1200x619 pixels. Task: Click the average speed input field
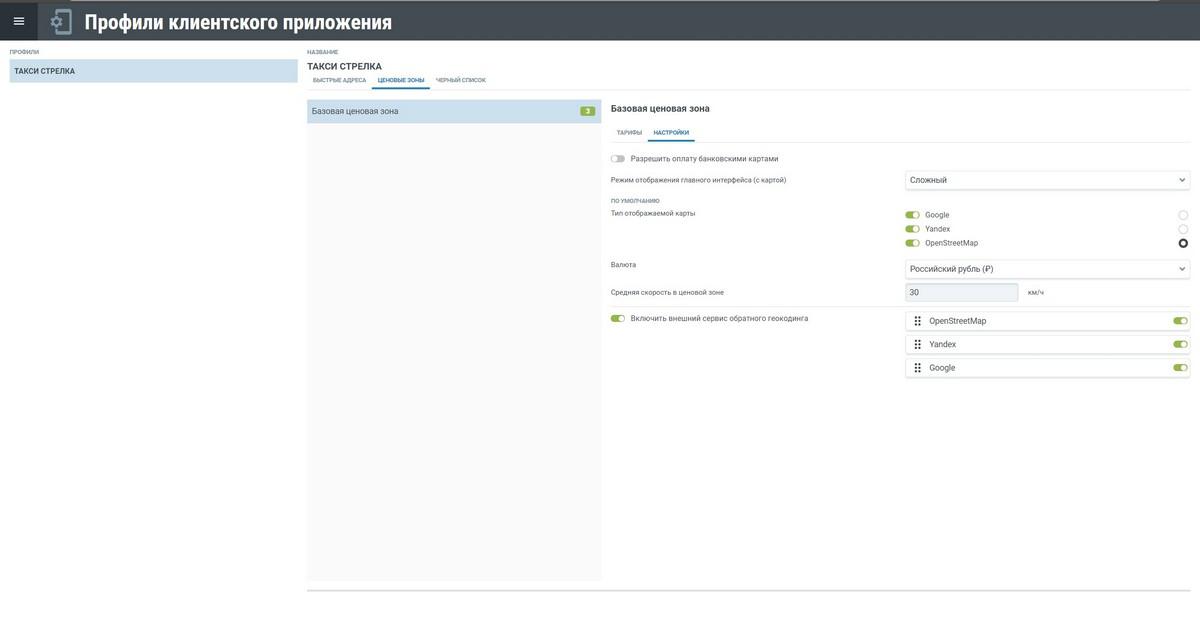[961, 293]
